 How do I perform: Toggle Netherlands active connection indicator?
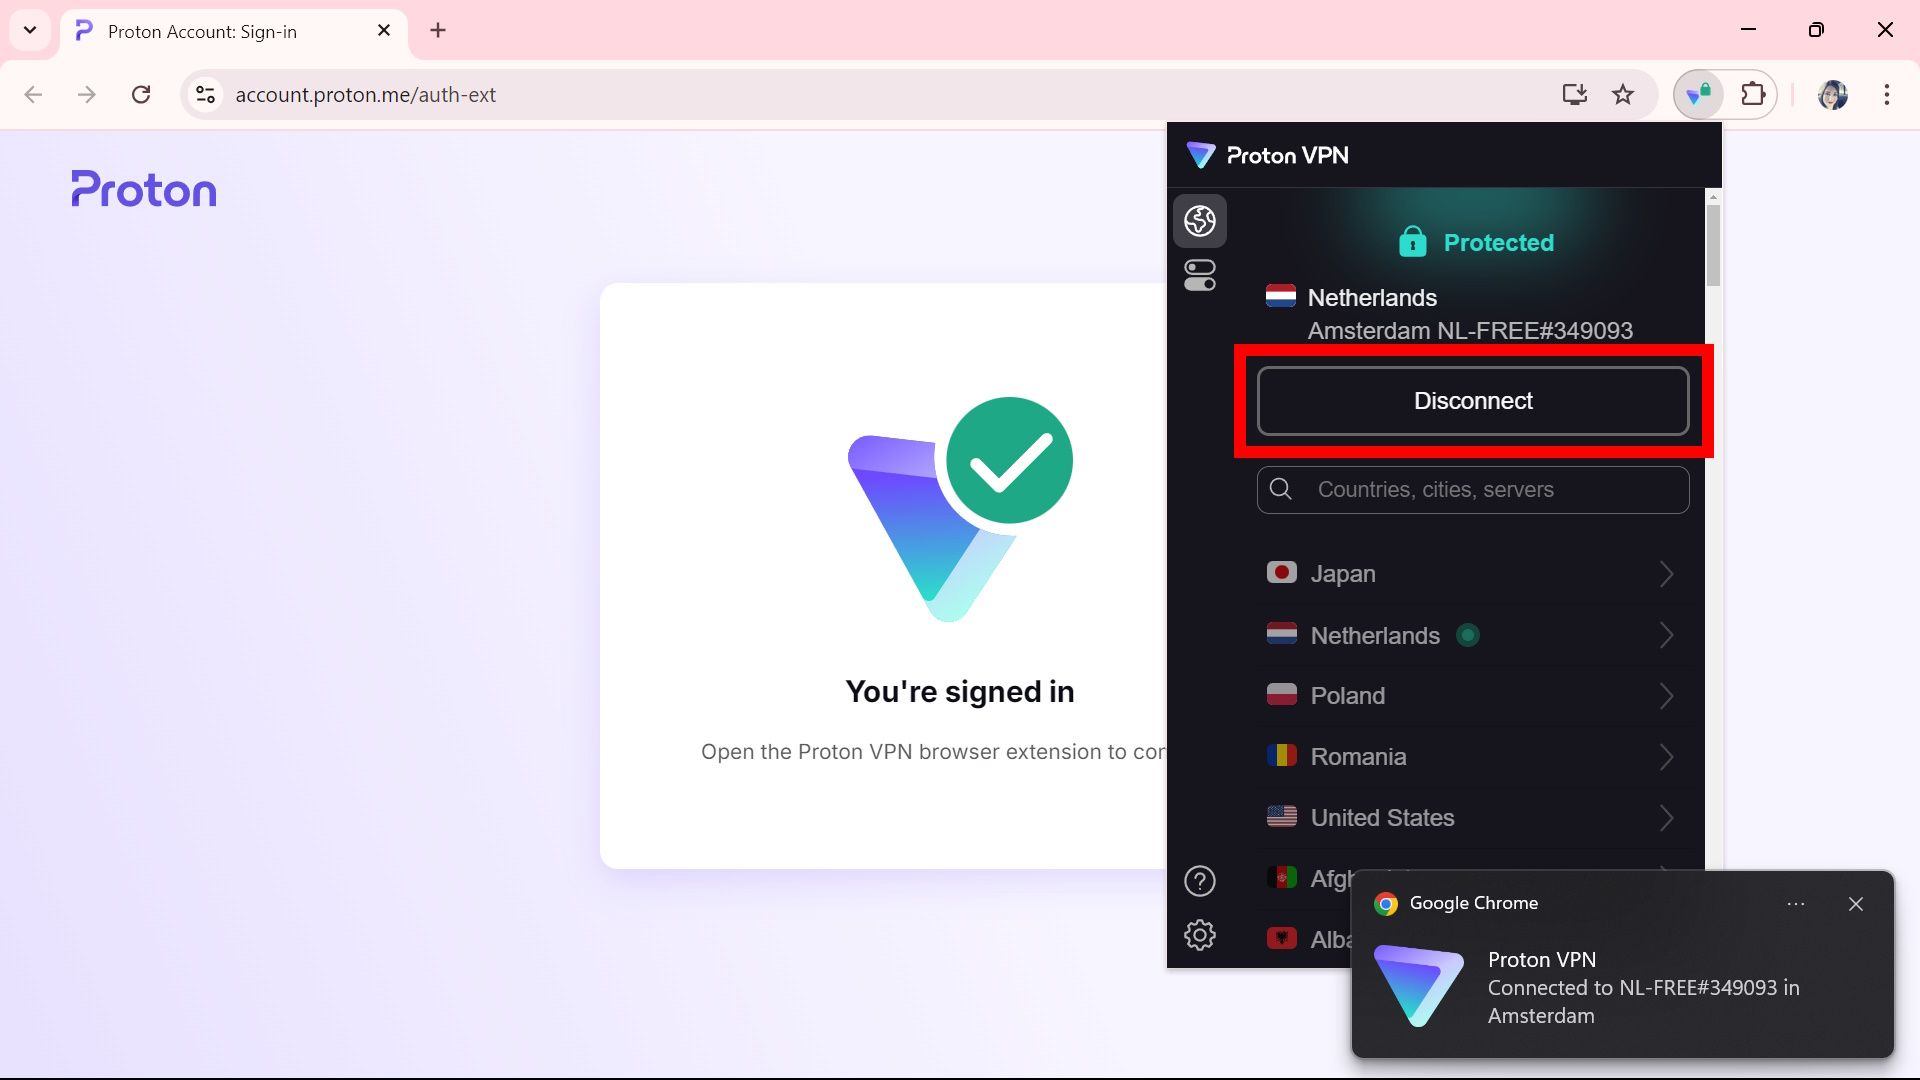(x=1466, y=634)
